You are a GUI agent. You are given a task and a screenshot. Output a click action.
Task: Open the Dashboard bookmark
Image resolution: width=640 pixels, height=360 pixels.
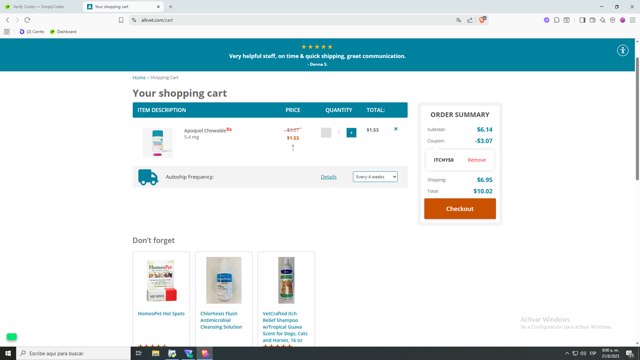tap(63, 31)
